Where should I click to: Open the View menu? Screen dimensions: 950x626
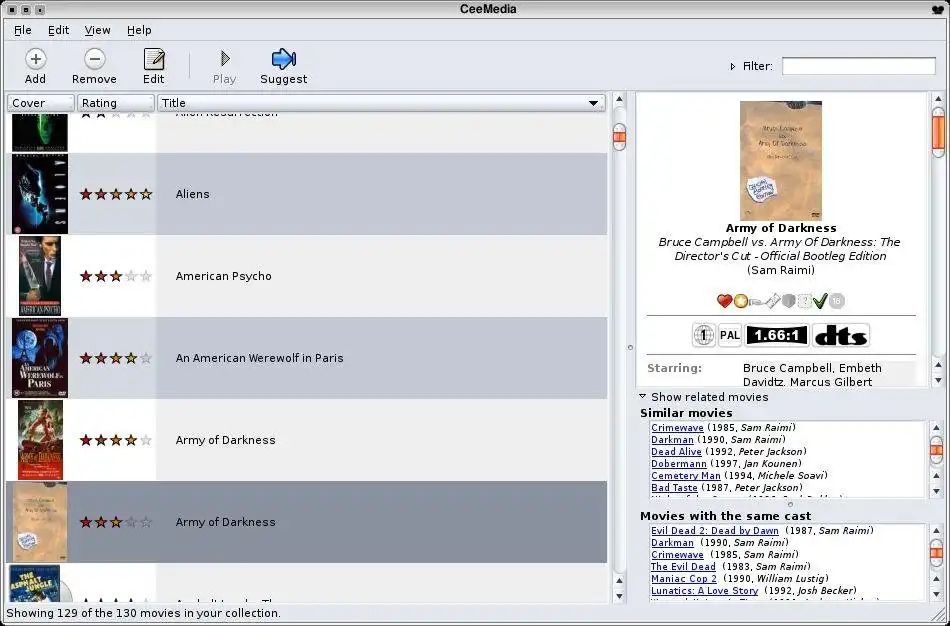97,30
